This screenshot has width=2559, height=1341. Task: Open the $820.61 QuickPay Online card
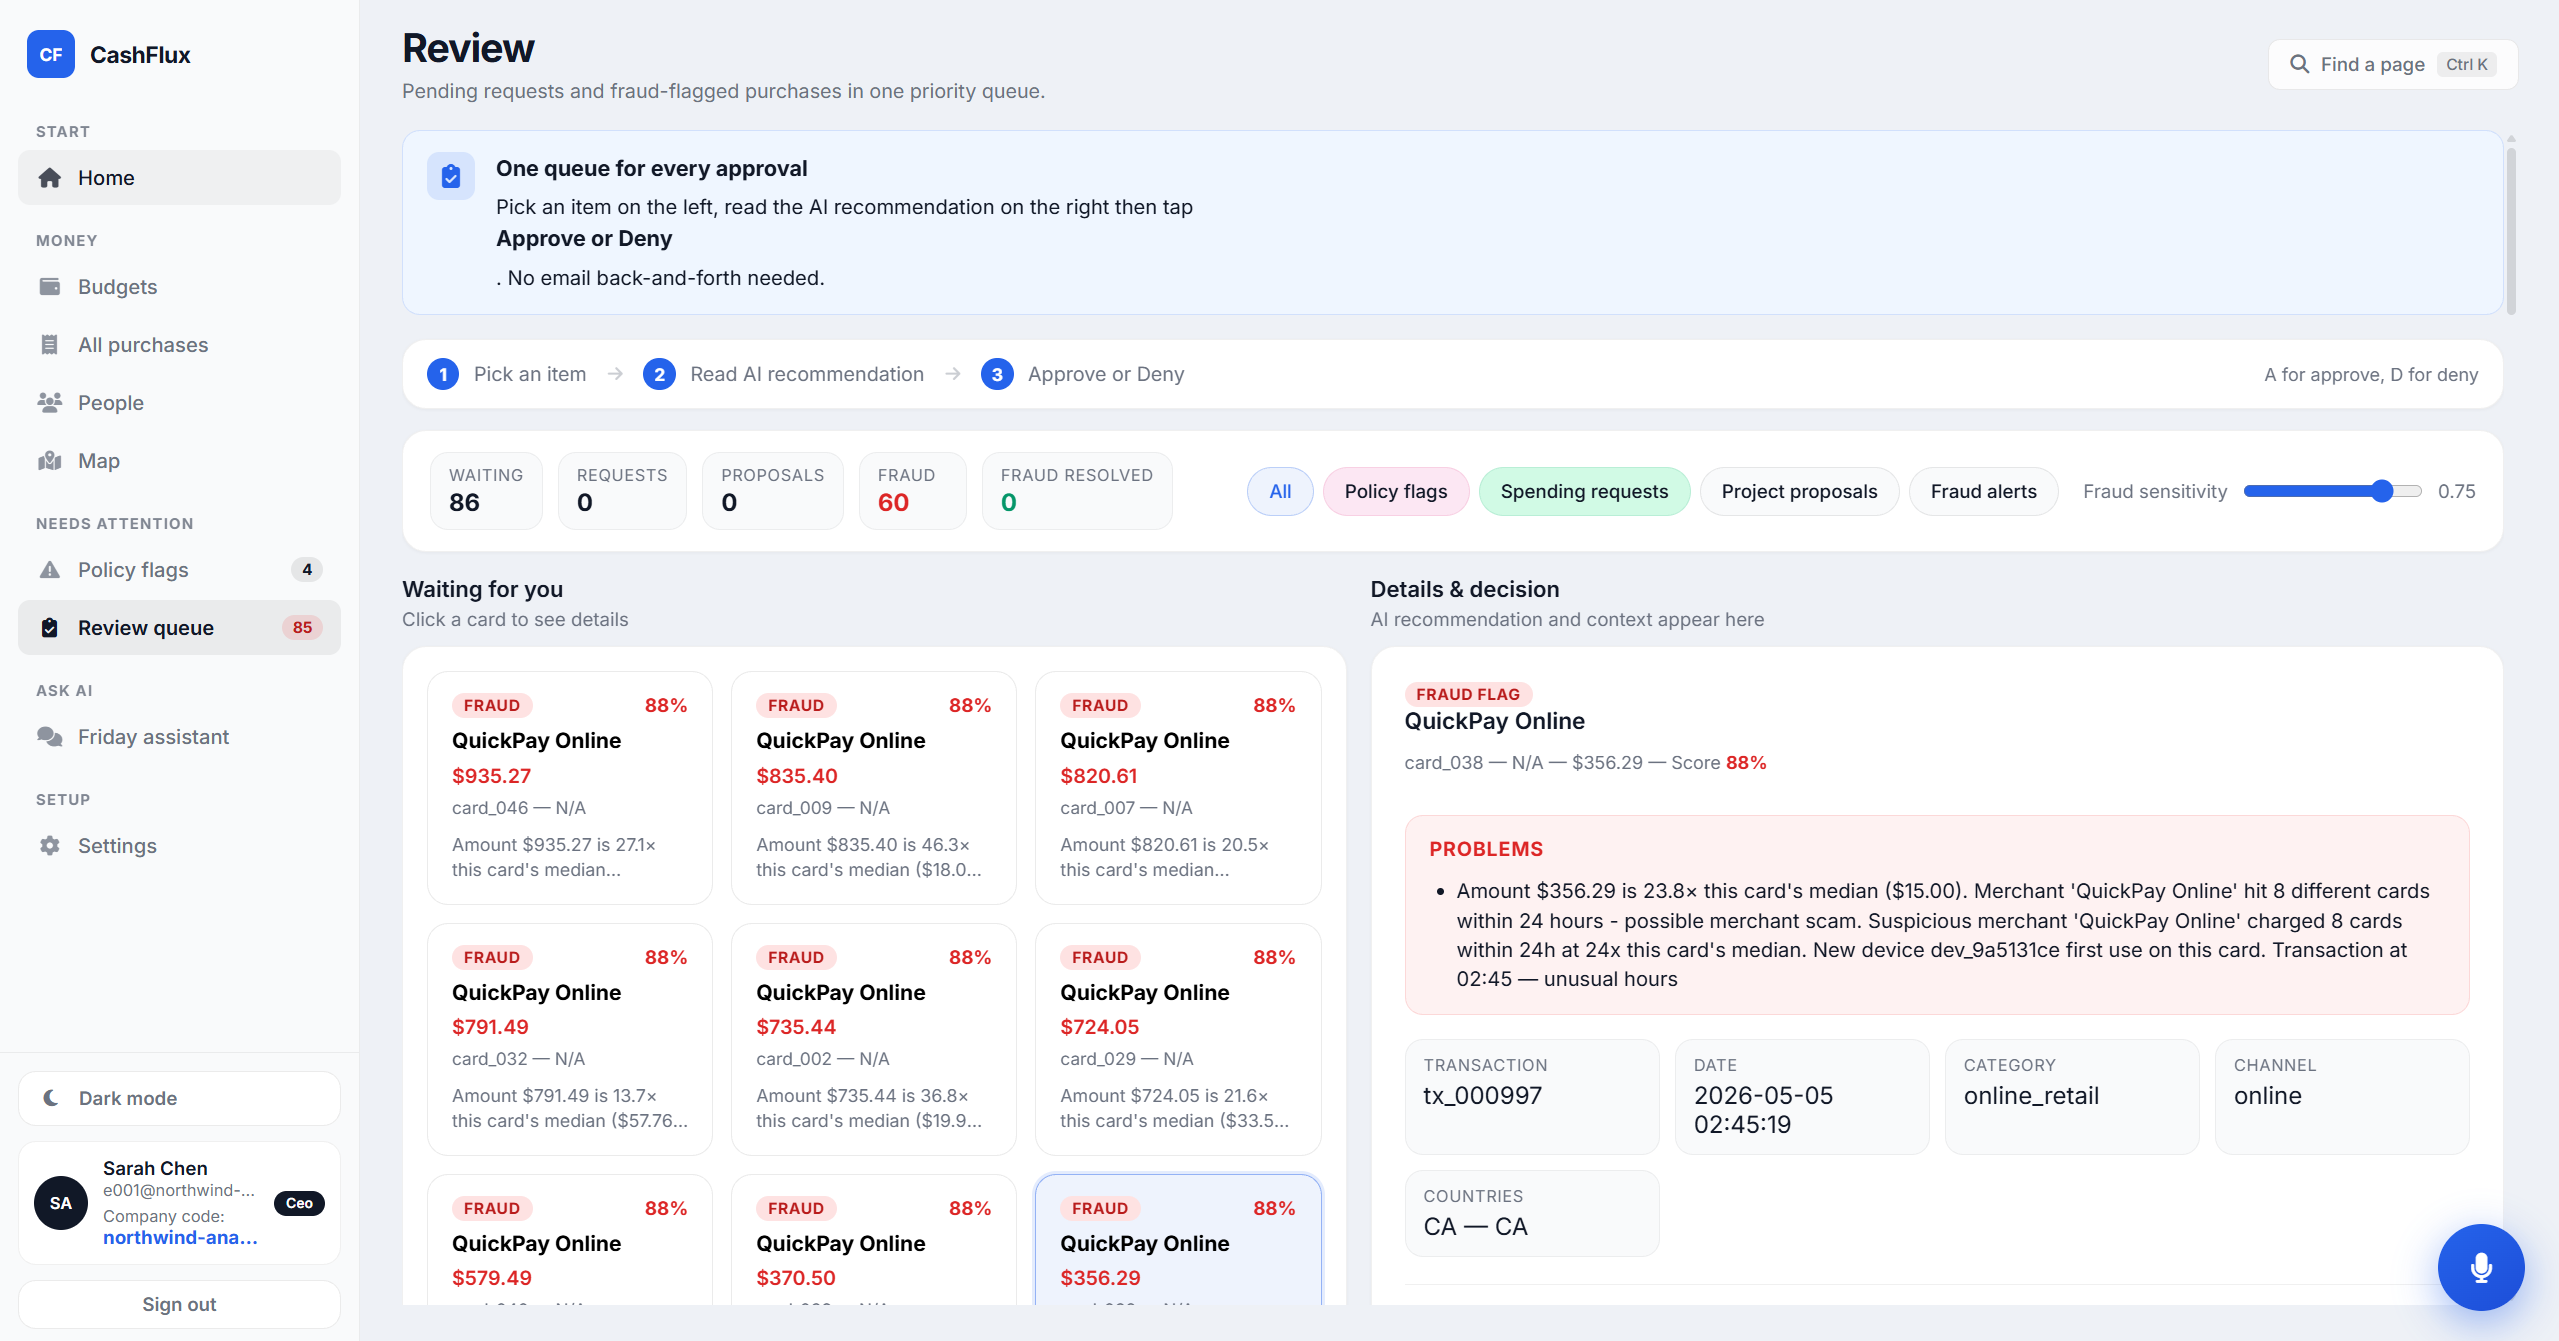coord(1177,787)
